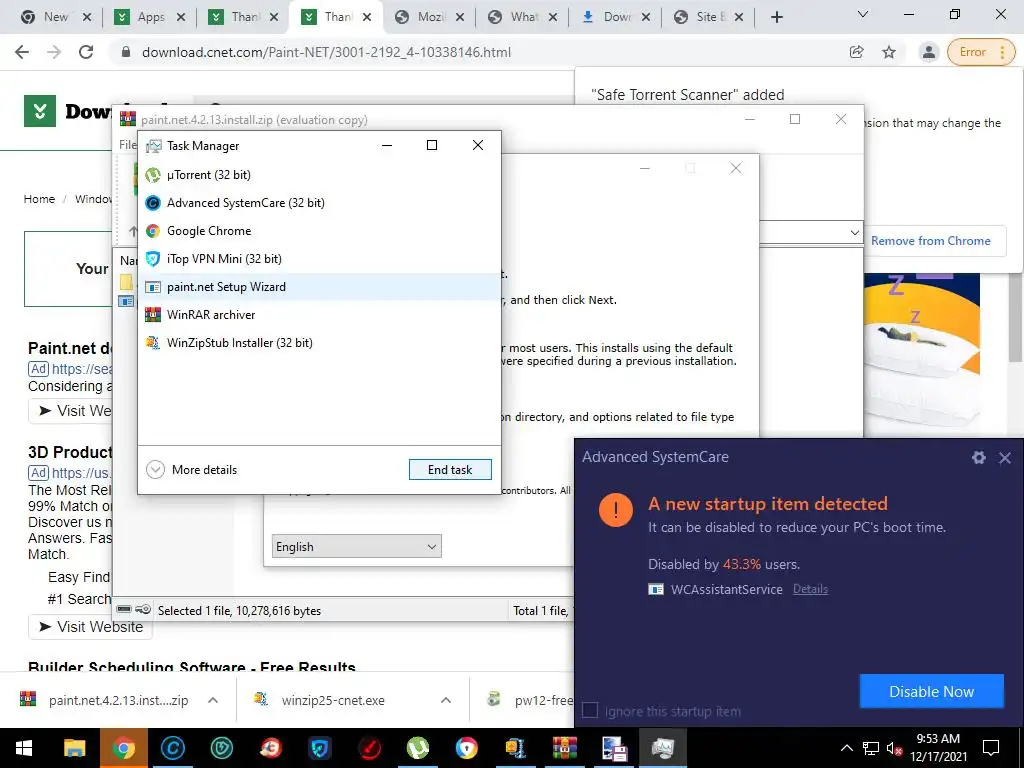Open Advanced SystemCare from taskbar

173,748
